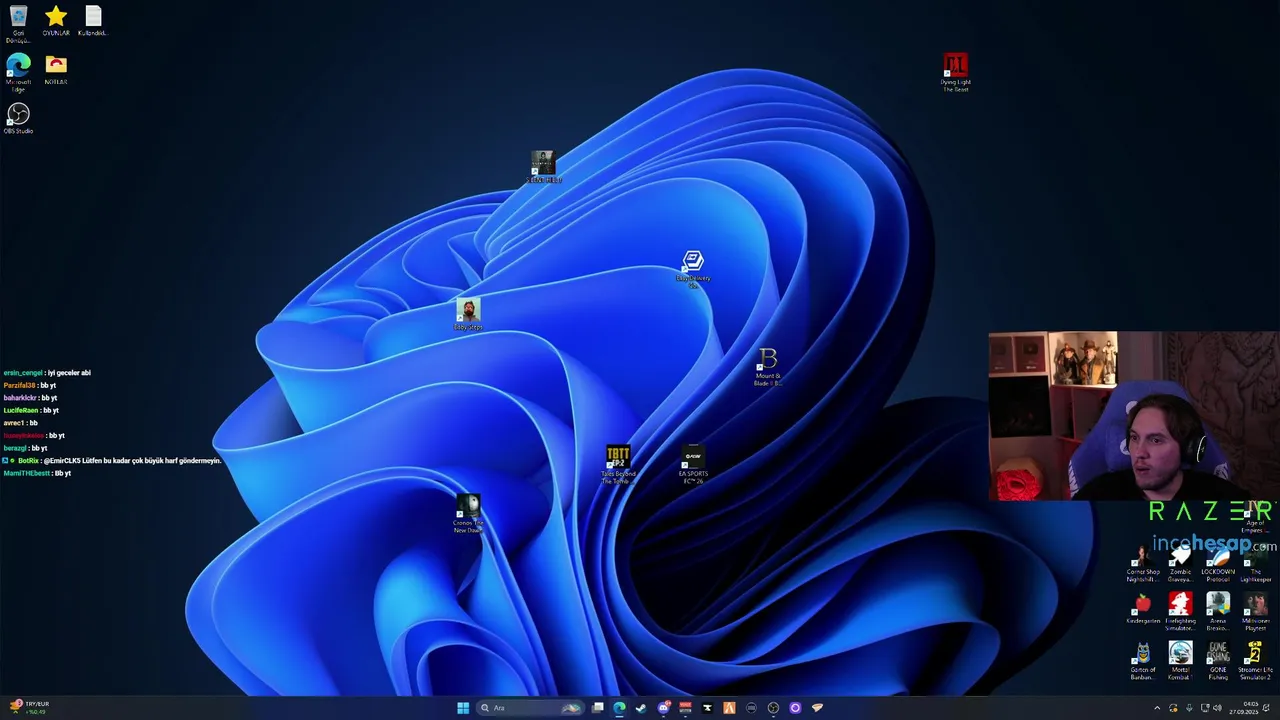Select the EA SPORTS FC 26 shortcut
Viewport: 1280px width, 720px height.
click(693, 466)
